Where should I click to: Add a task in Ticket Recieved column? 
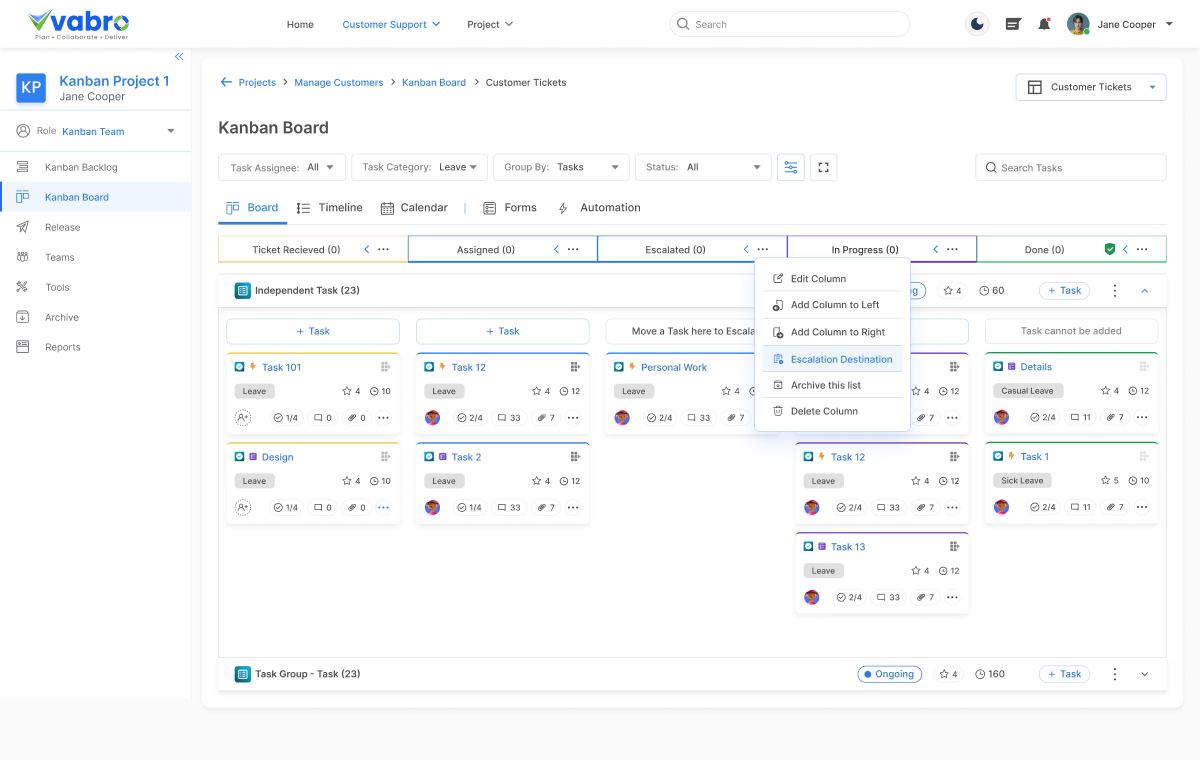tap(313, 331)
